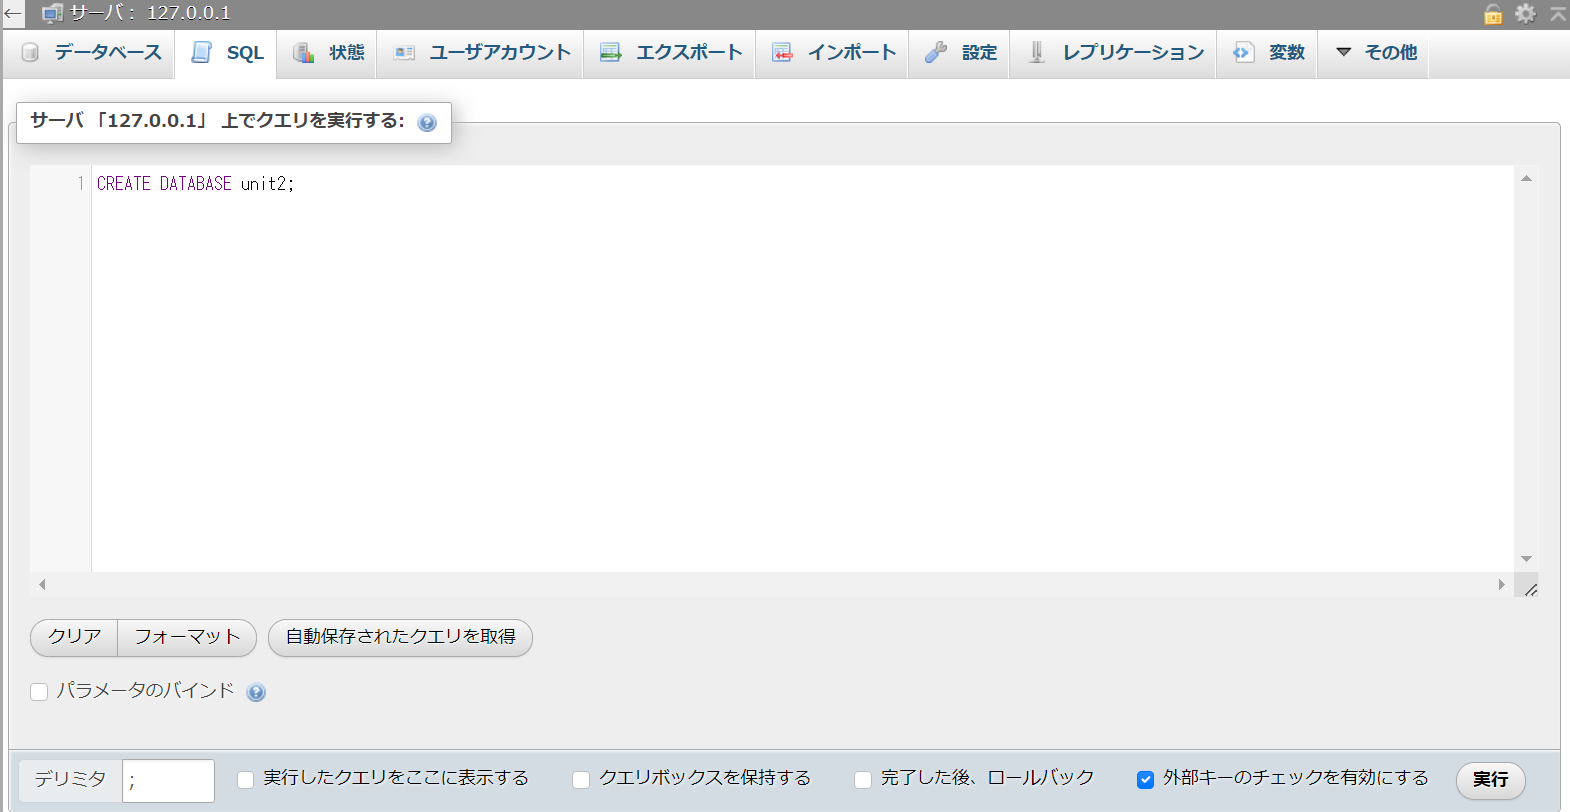This screenshot has width=1570, height=812.
Task: Click the back arrow icon at top left
Action: click(12, 13)
